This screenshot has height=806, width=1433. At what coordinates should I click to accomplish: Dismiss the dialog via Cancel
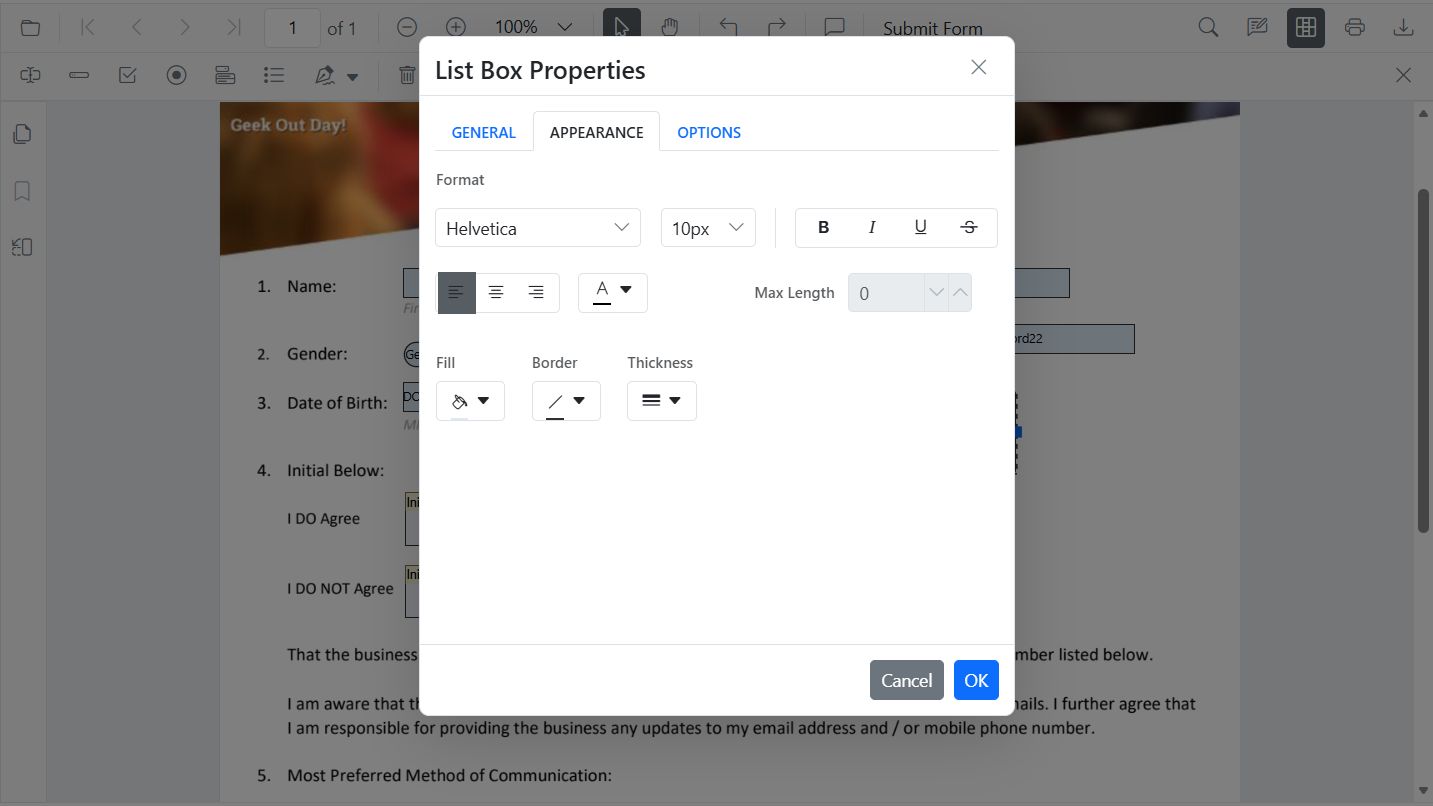906,679
